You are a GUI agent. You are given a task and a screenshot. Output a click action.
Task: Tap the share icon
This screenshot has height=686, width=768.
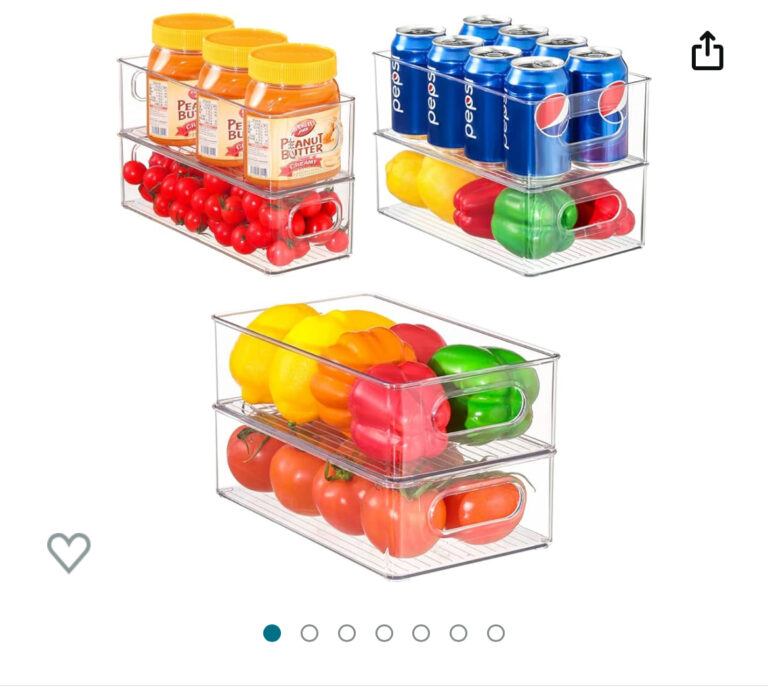pyautogui.click(x=707, y=50)
